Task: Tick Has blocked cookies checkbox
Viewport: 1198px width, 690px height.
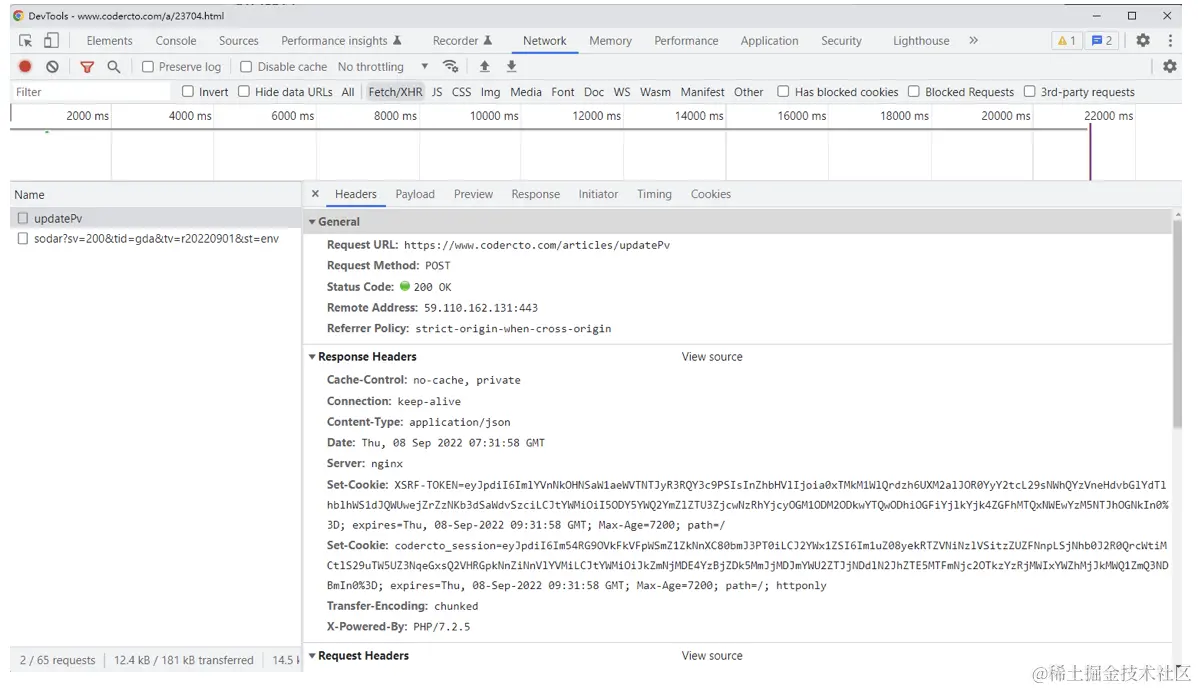Action: click(x=783, y=92)
